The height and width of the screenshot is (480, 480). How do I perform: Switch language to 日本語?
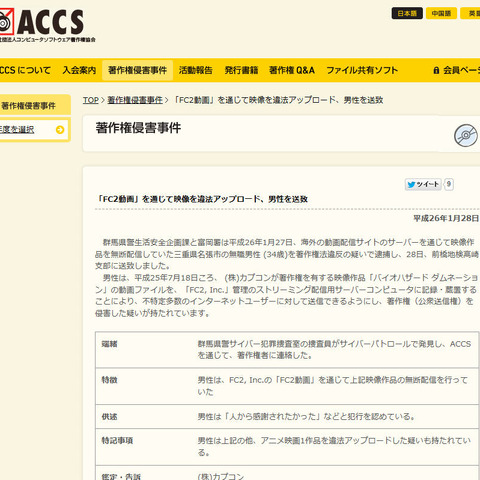(407, 13)
